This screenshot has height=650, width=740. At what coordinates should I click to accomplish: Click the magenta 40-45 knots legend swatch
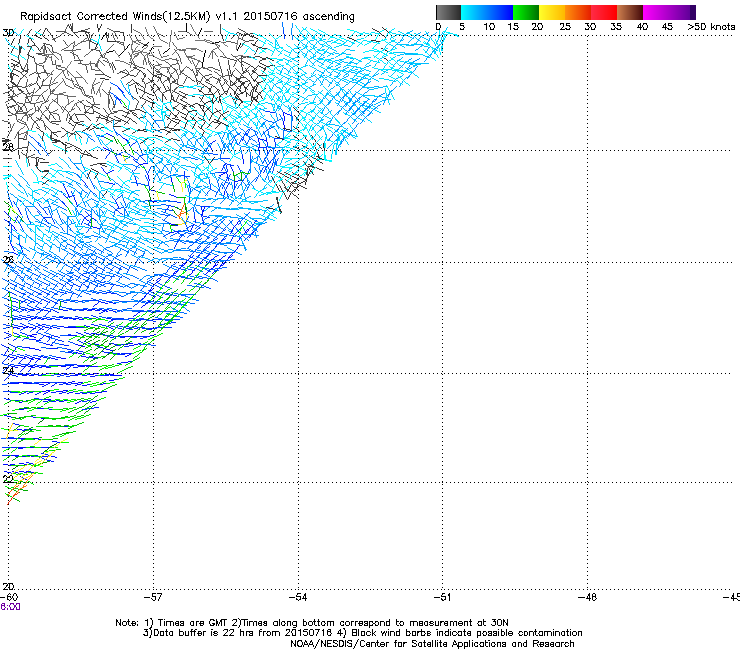click(656, 12)
